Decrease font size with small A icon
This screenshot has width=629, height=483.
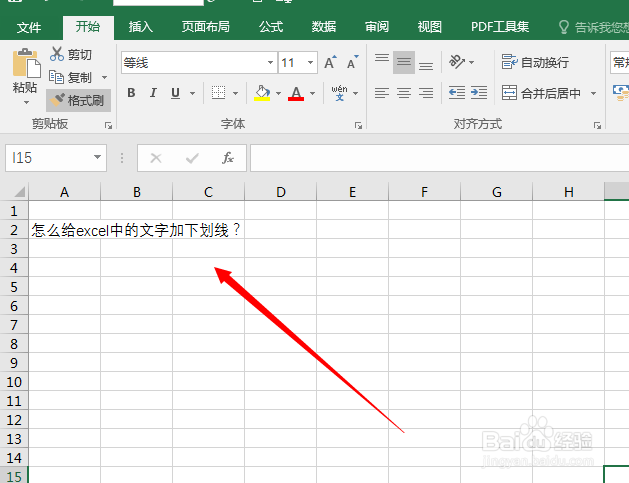coord(352,62)
